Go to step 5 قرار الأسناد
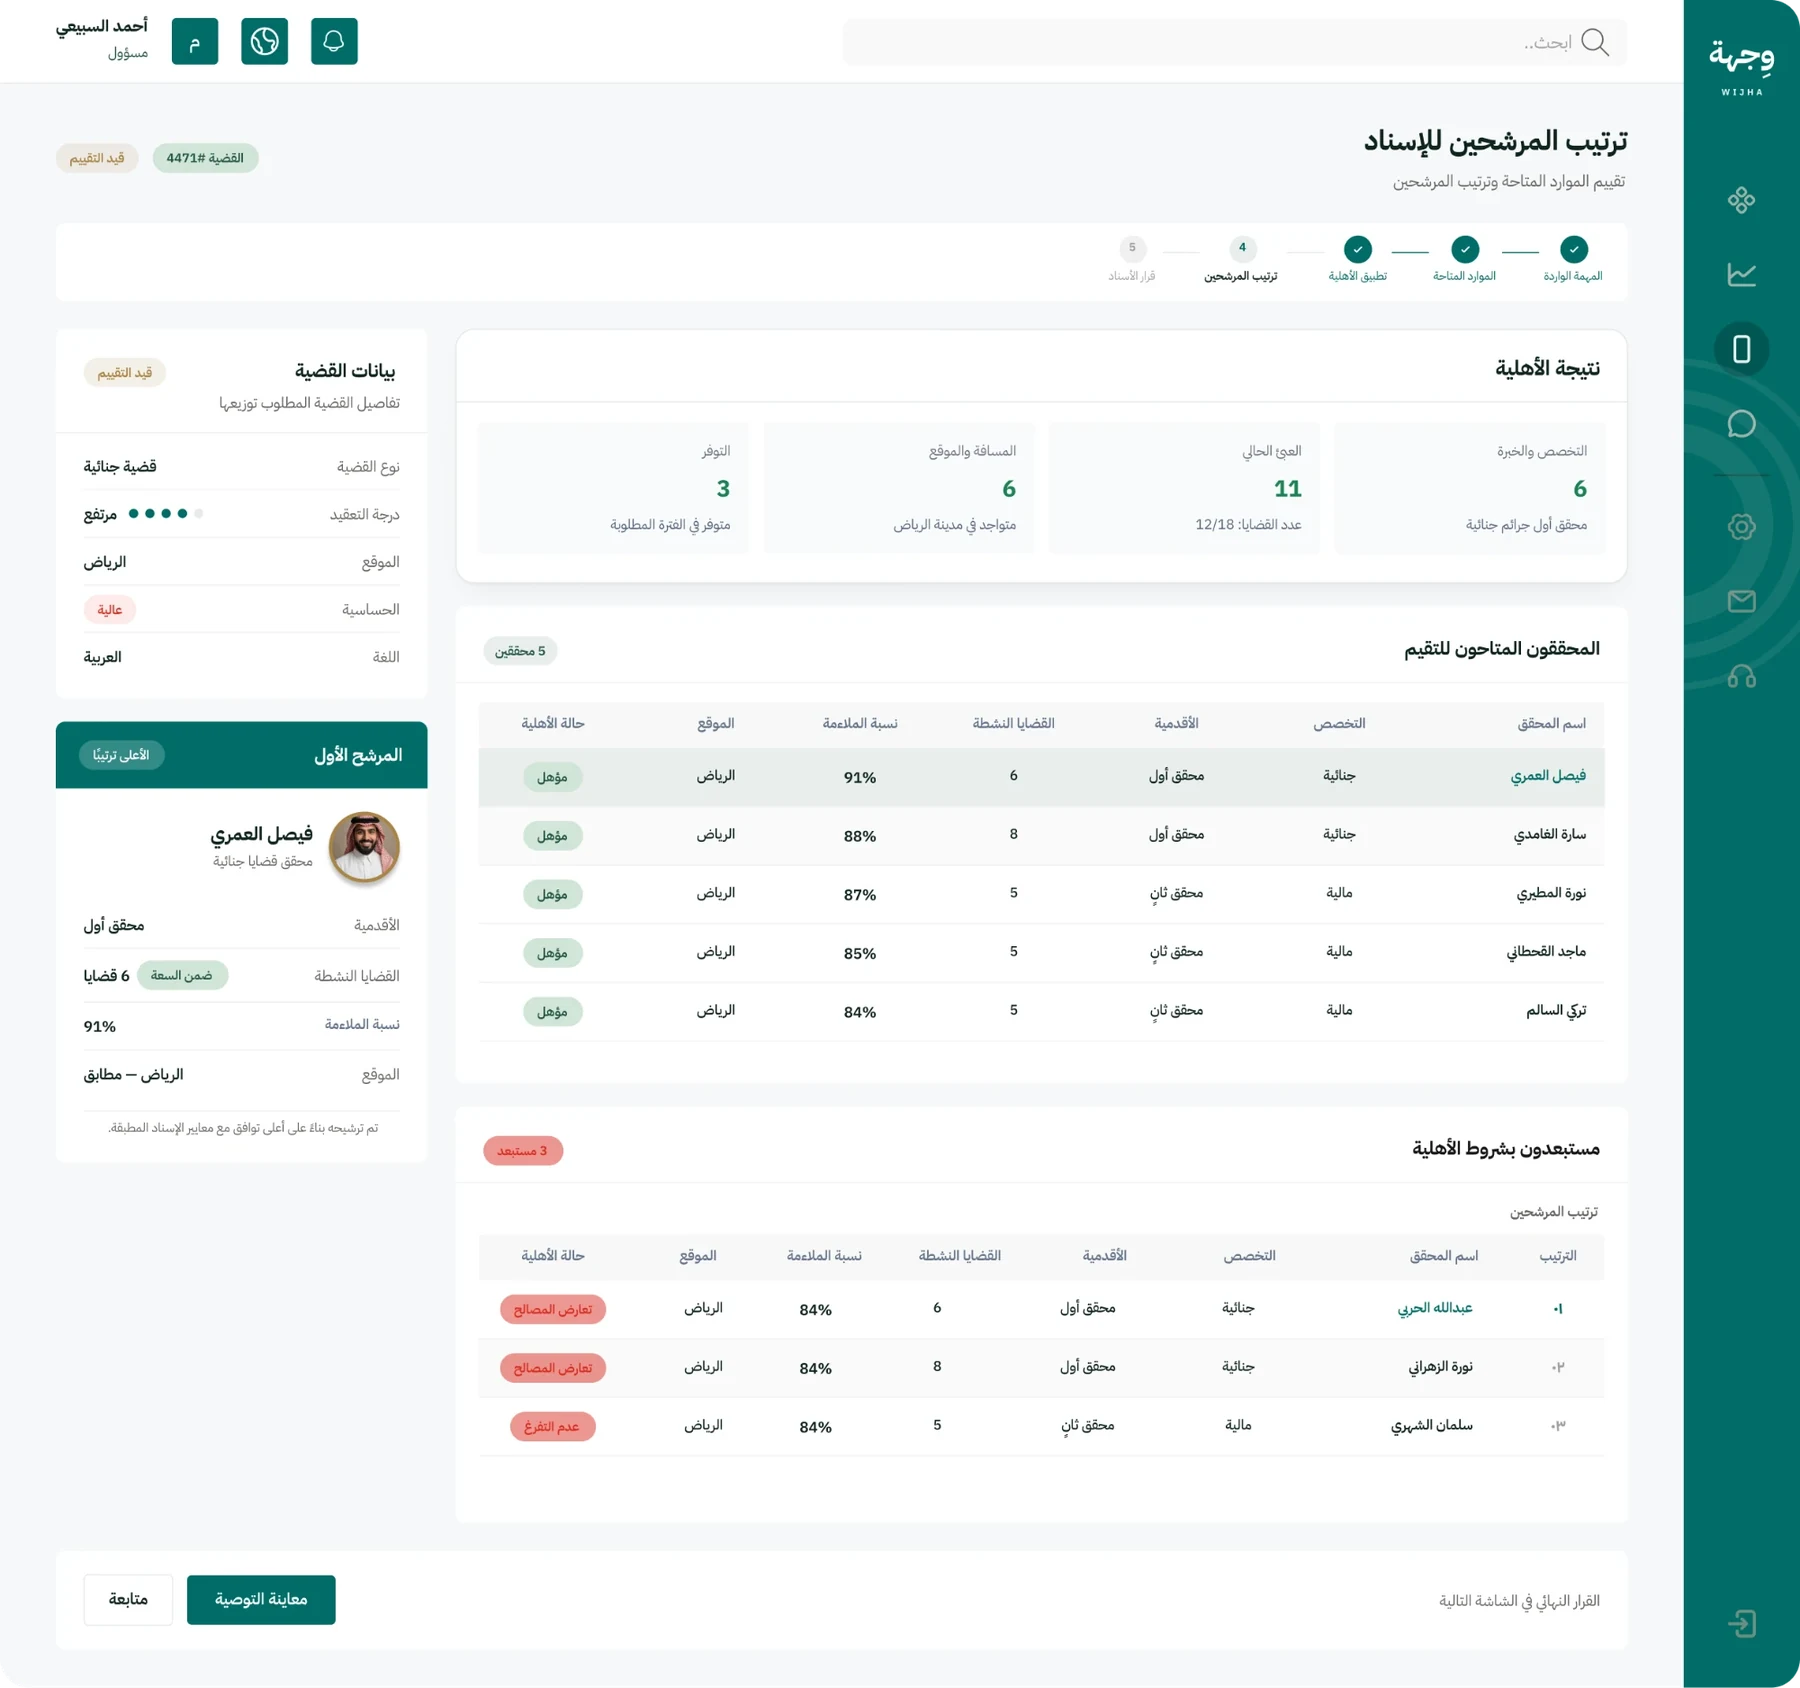This screenshot has width=1800, height=1688. click(1132, 259)
